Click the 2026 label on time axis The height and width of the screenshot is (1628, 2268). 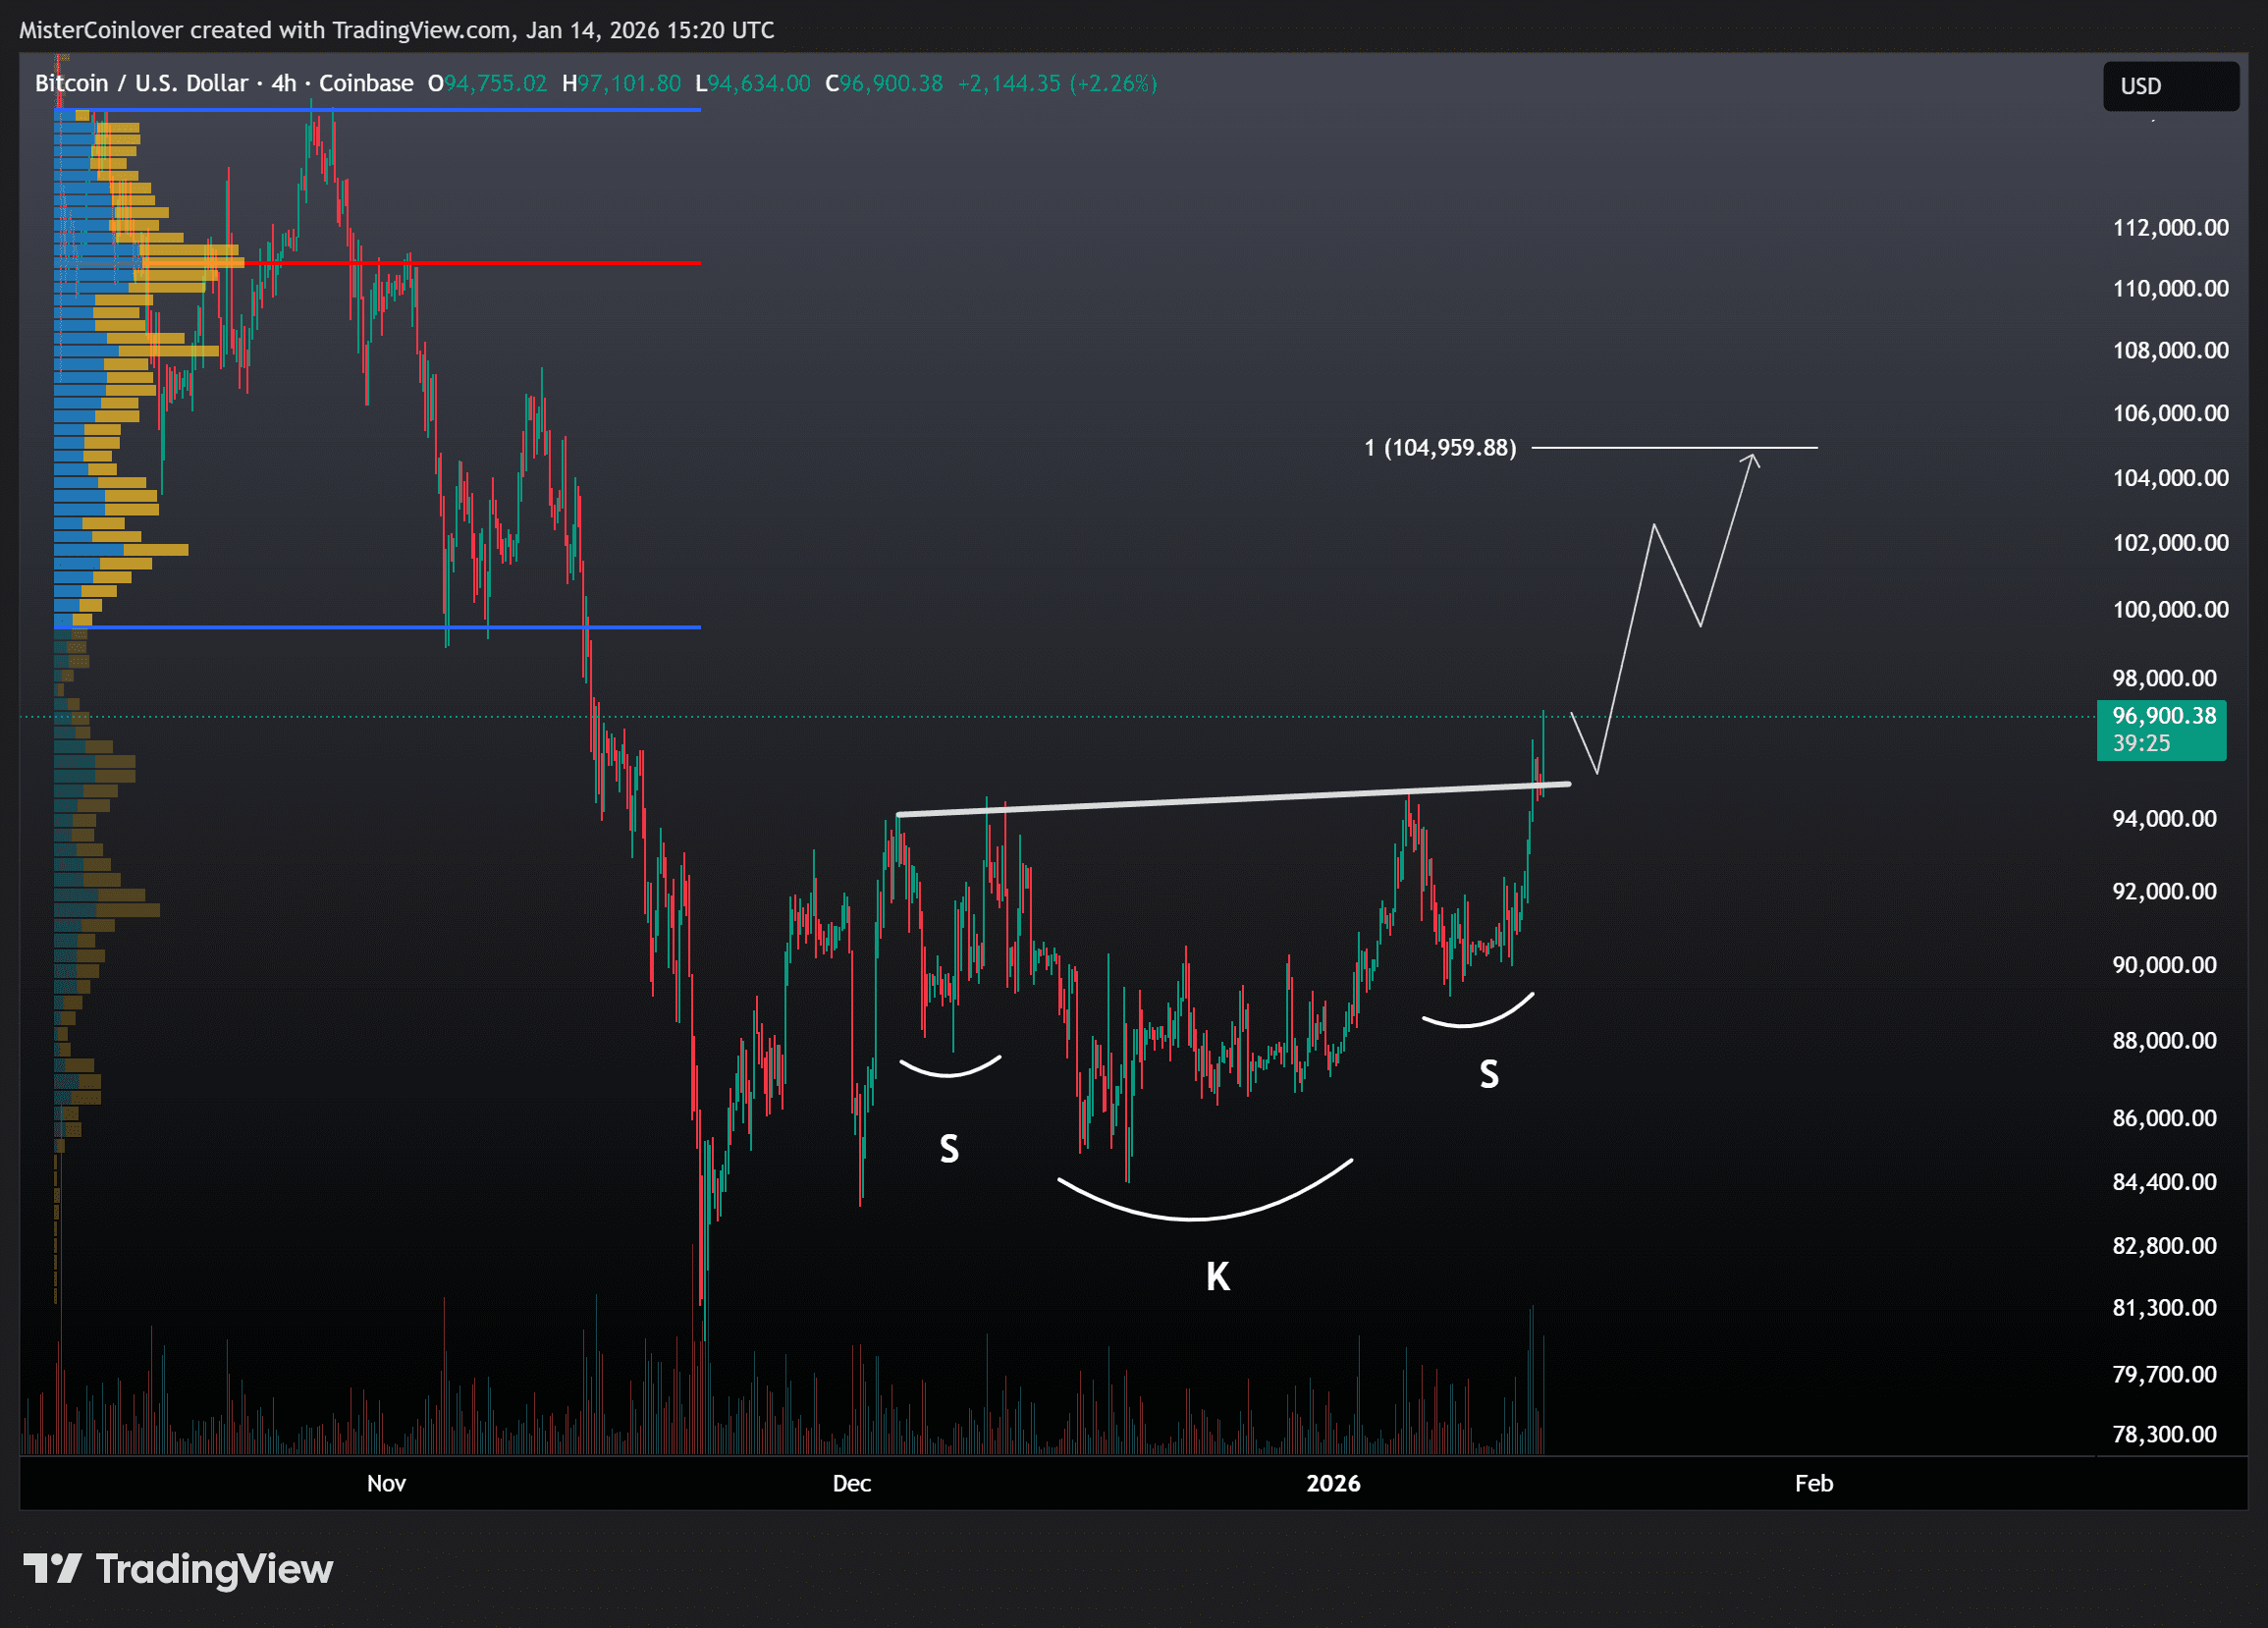(x=1332, y=1483)
